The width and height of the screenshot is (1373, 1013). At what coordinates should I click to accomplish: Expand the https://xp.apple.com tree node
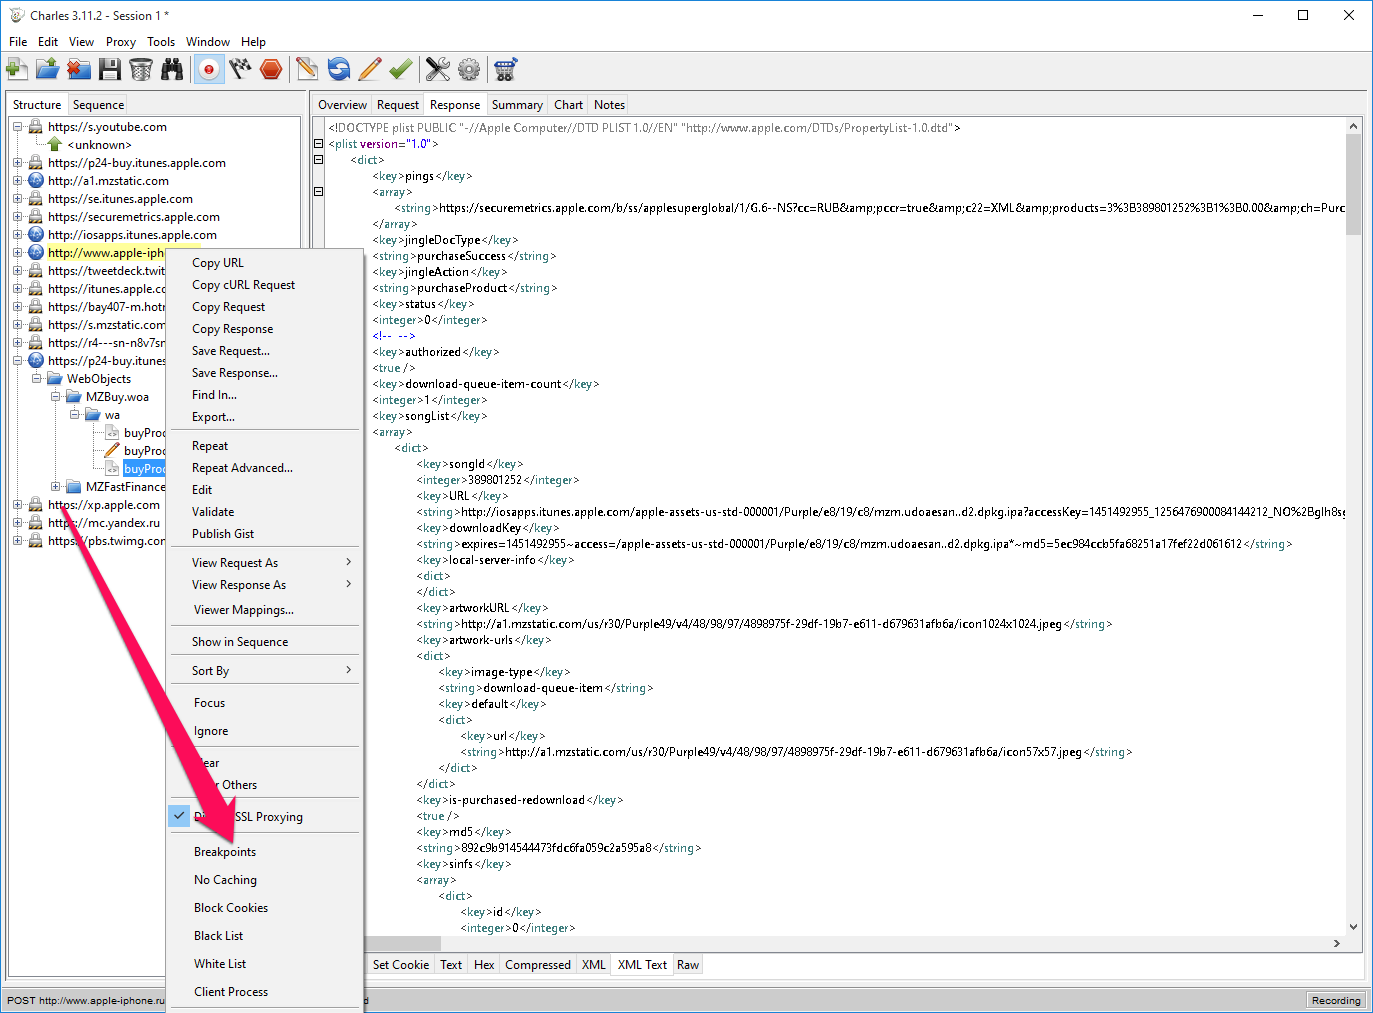pos(17,505)
